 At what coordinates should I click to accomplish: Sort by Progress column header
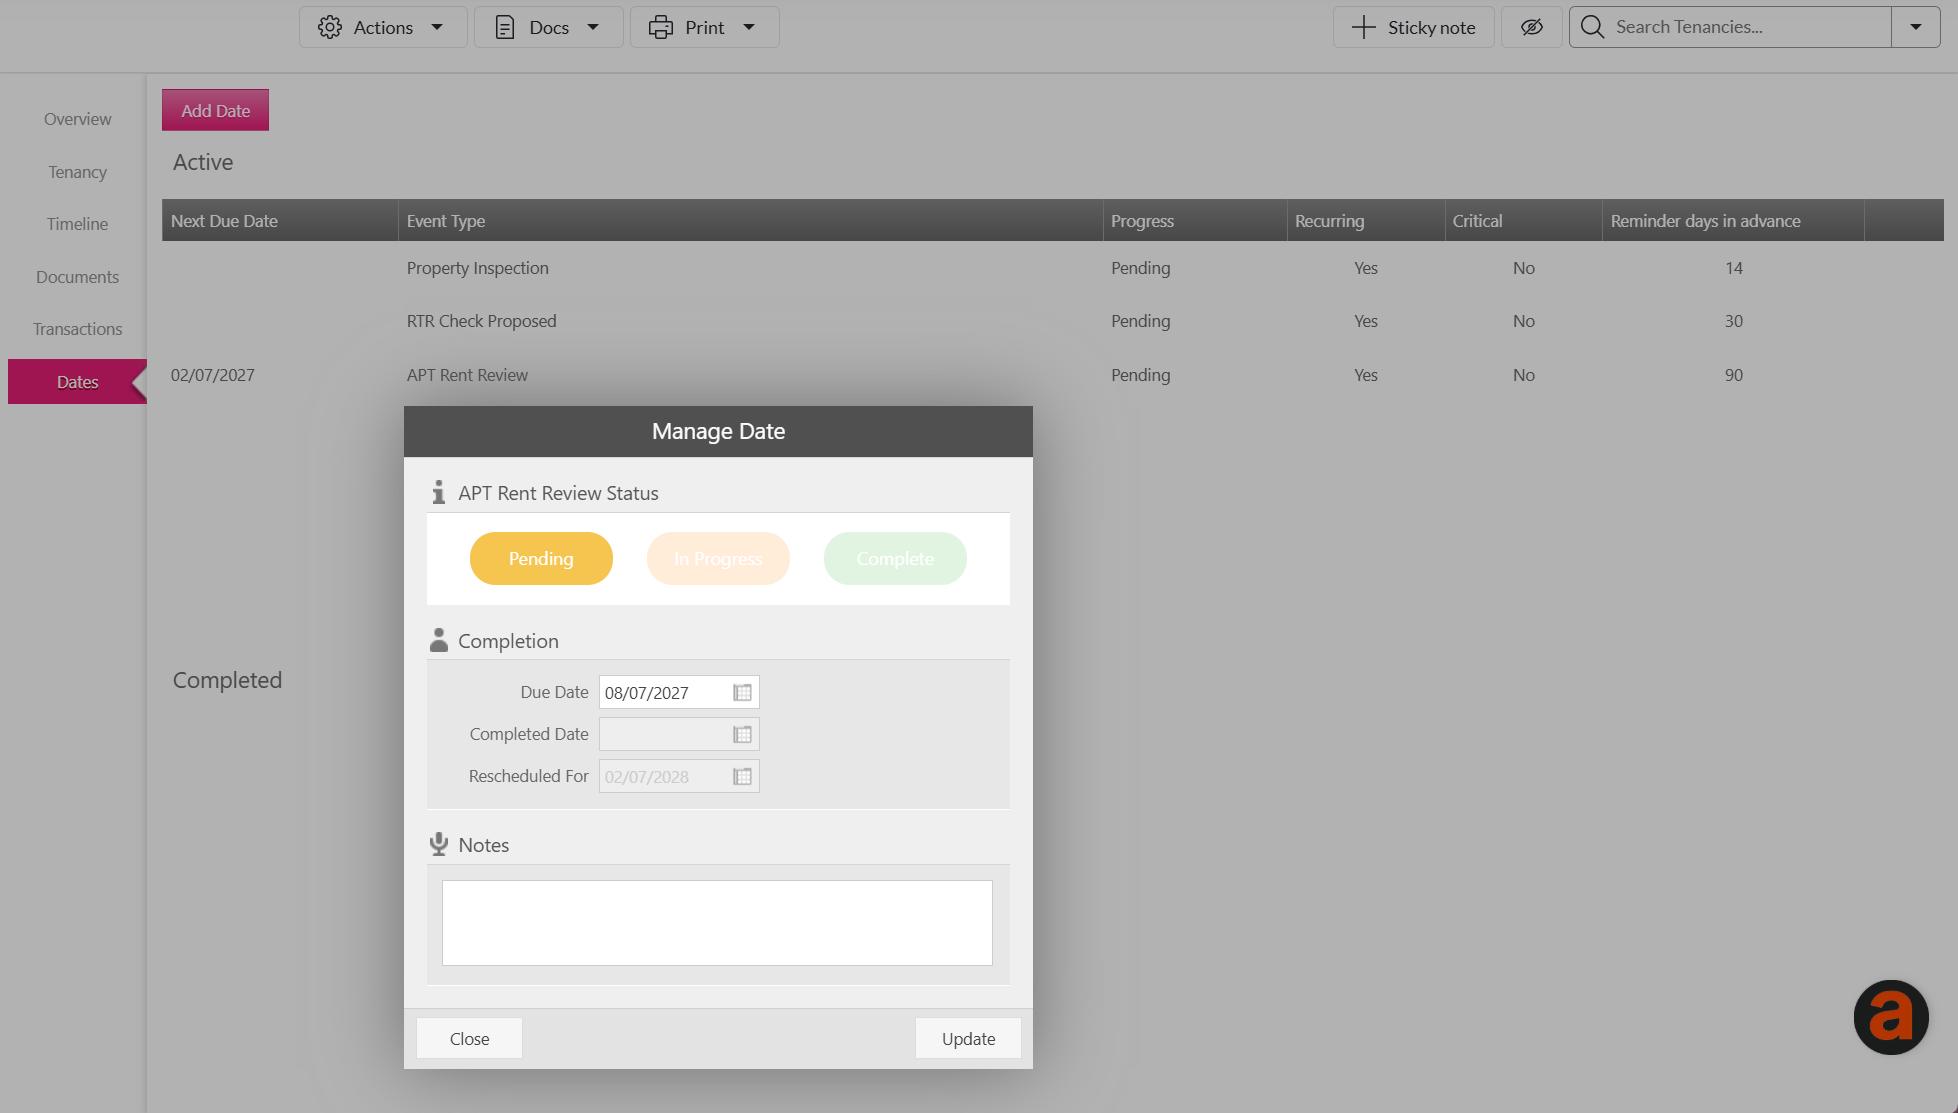pyautogui.click(x=1195, y=220)
